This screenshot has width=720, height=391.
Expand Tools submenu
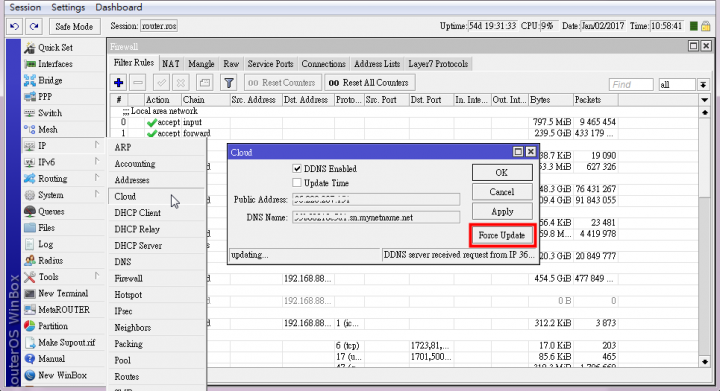(64, 277)
